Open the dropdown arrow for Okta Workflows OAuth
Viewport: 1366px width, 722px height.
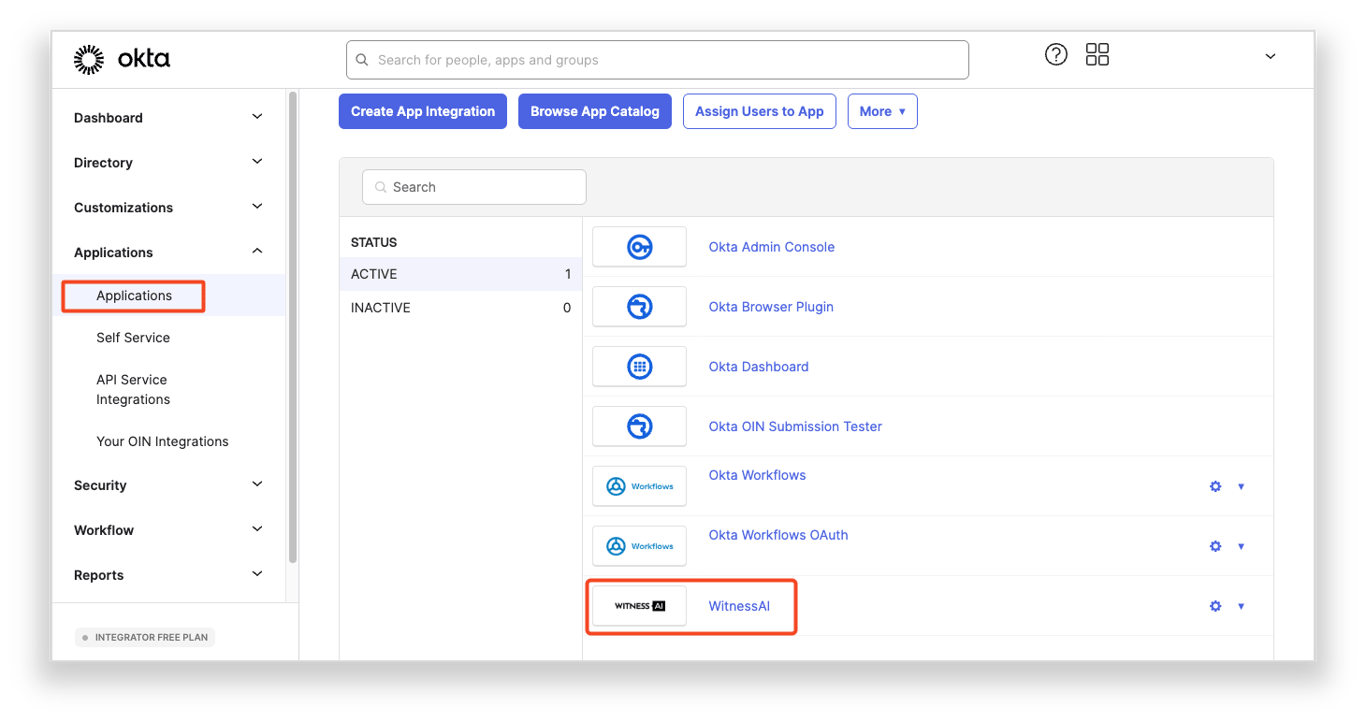click(x=1241, y=546)
